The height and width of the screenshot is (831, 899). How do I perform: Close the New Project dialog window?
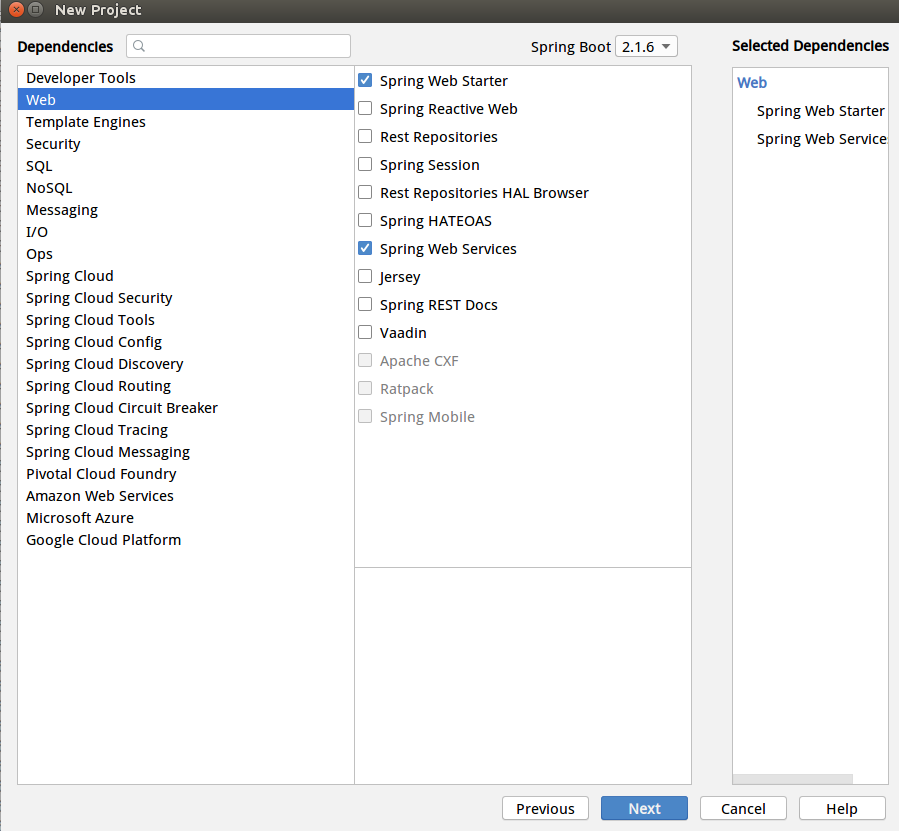click(x=17, y=9)
